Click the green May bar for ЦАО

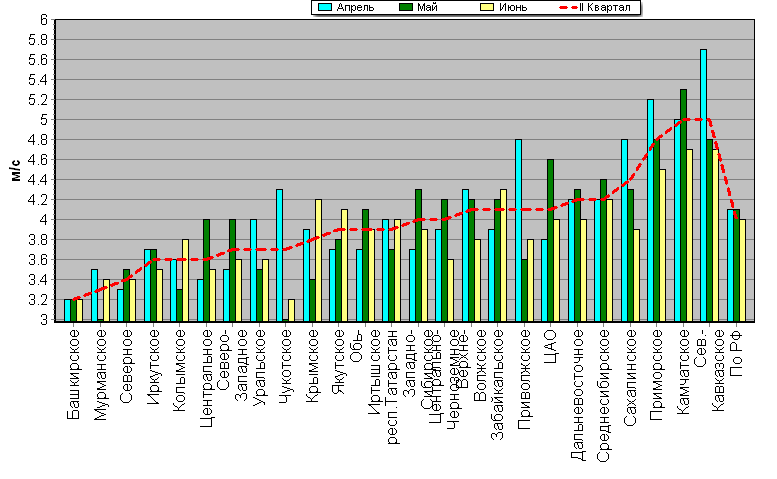click(x=551, y=240)
